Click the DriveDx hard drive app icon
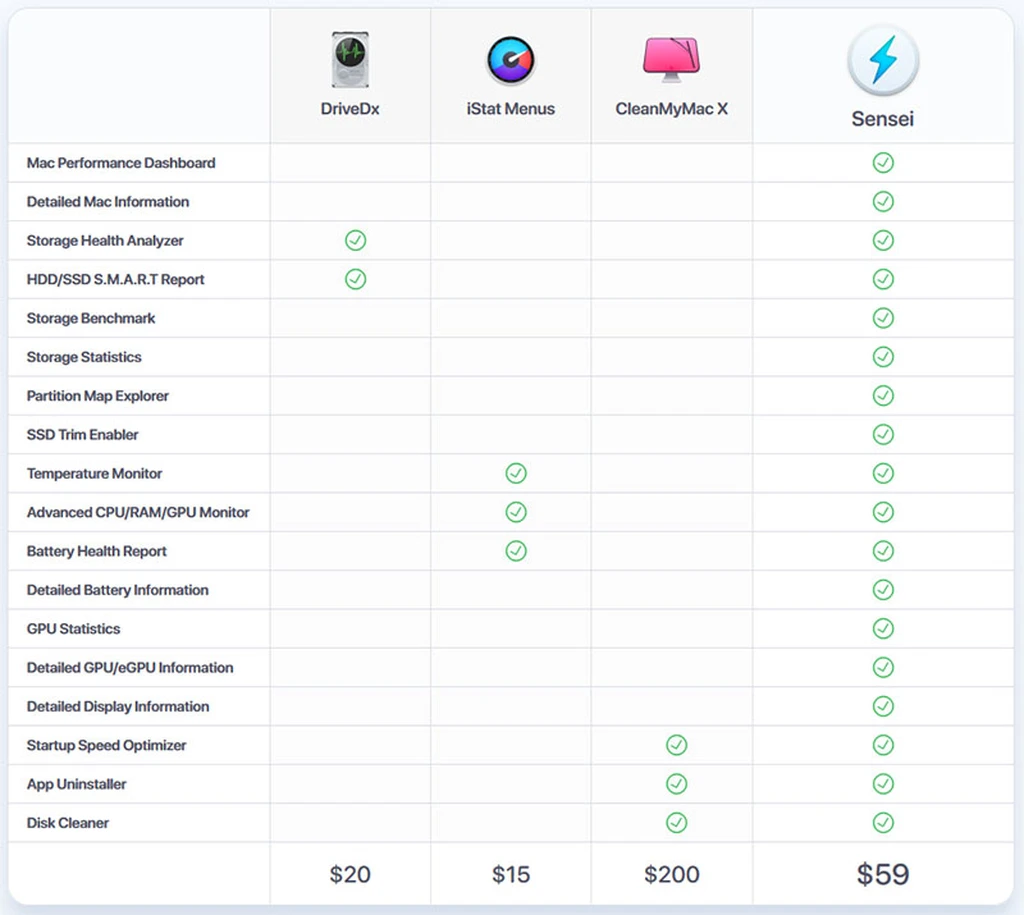1024x915 pixels. point(350,59)
